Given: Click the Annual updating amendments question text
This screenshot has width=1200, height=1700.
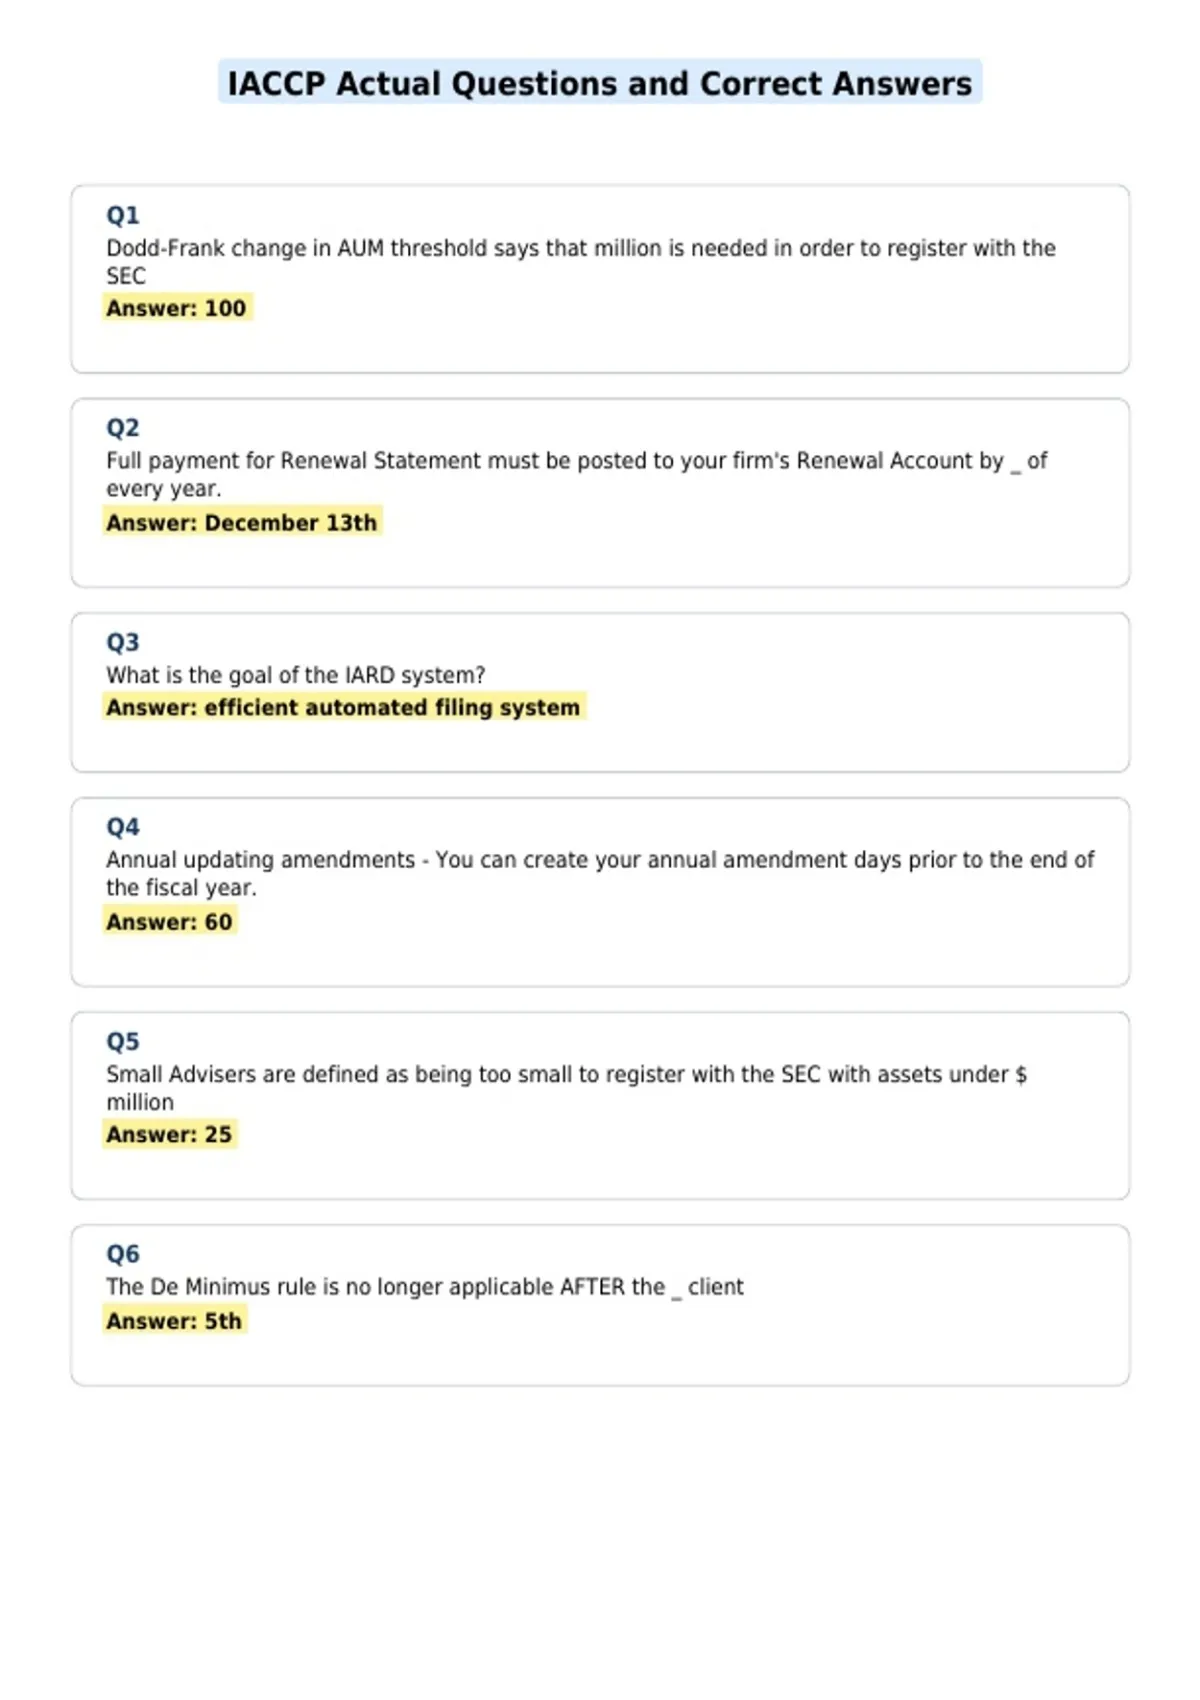Looking at the screenshot, I should [600, 873].
